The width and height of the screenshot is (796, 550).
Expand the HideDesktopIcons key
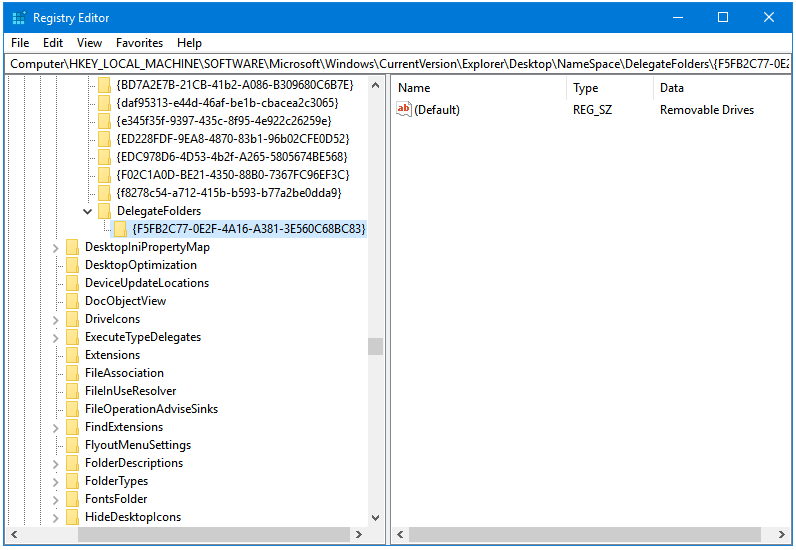(56, 518)
